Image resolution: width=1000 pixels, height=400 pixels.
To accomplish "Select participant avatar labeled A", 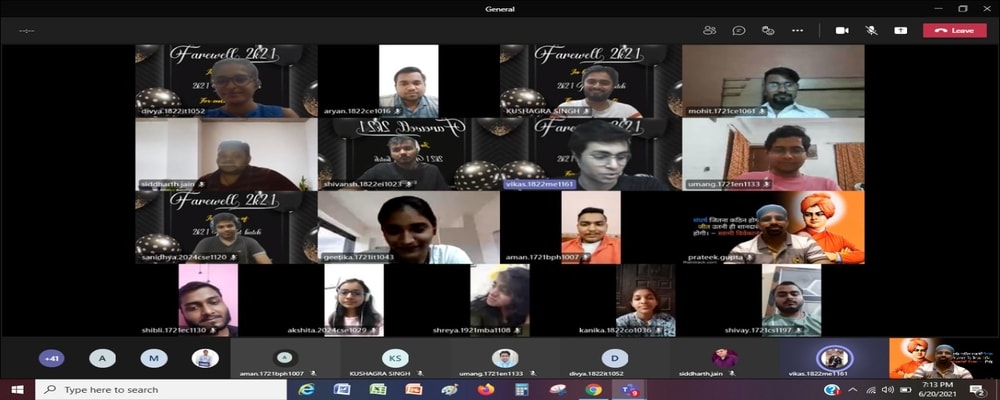I will tap(102, 358).
